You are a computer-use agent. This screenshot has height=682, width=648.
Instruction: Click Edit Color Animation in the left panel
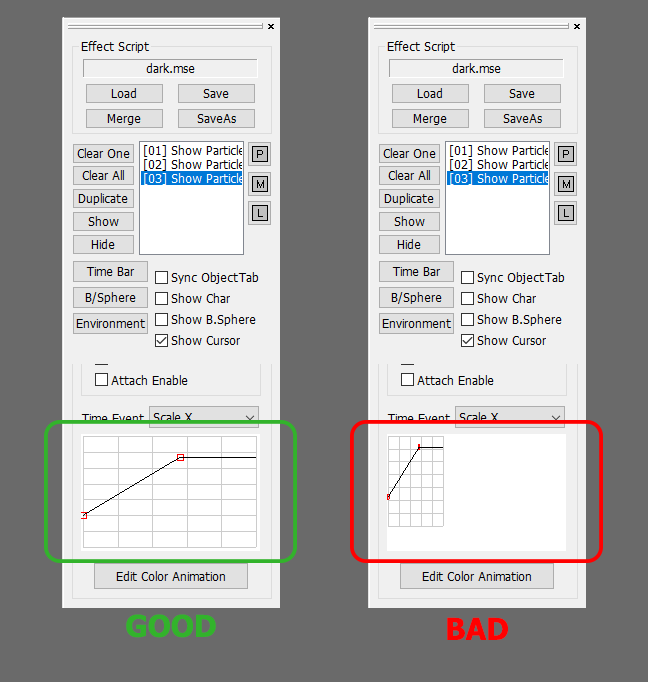[x=171, y=576]
